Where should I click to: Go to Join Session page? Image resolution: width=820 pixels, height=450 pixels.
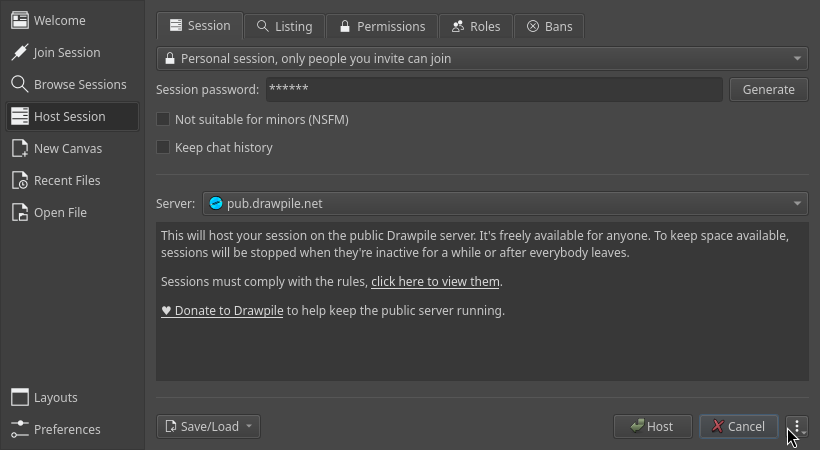66,52
